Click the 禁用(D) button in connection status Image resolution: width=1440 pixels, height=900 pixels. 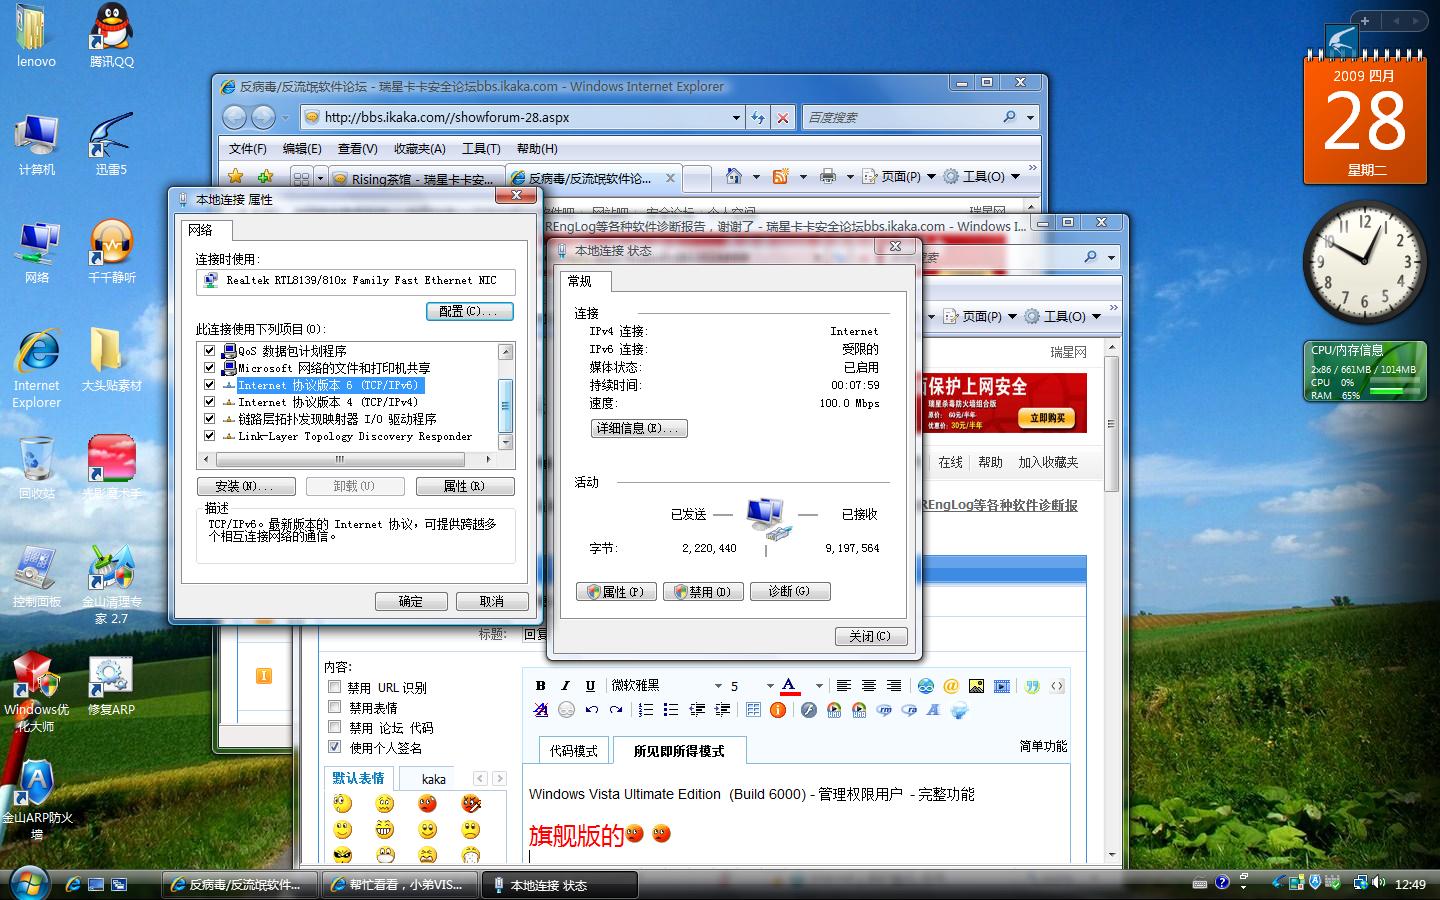coord(703,591)
